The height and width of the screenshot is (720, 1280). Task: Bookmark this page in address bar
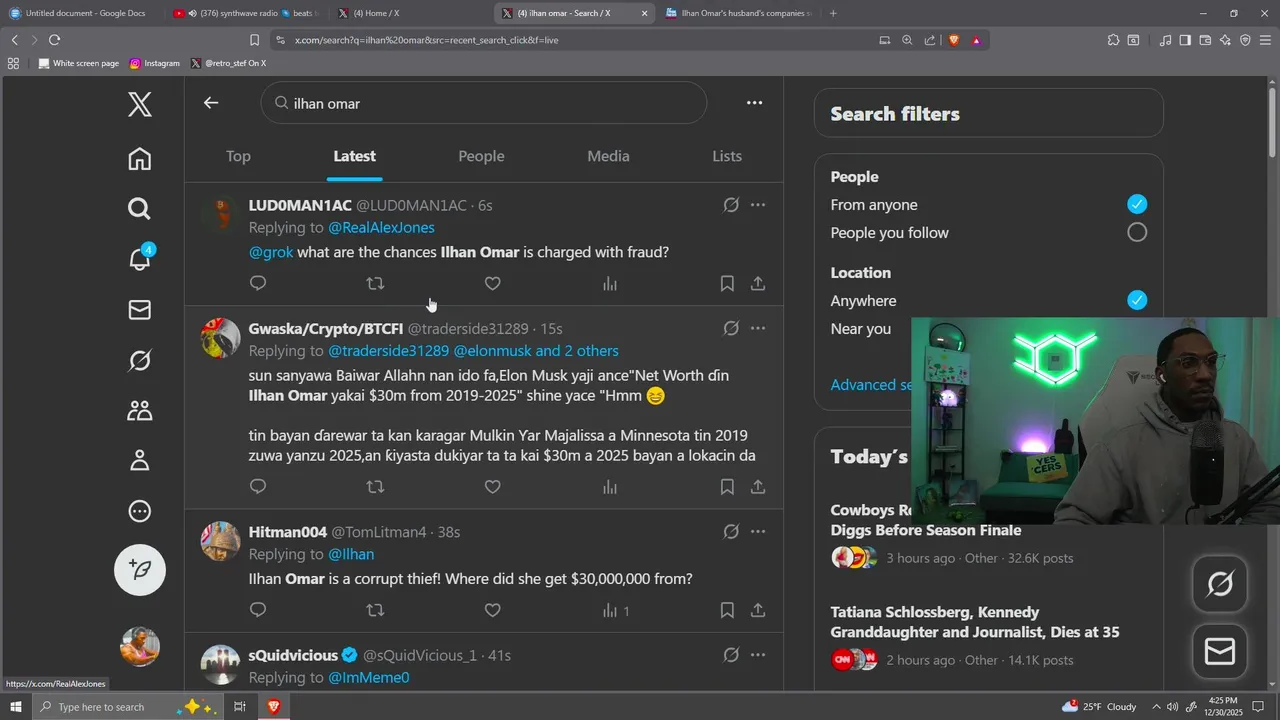[x=254, y=40]
